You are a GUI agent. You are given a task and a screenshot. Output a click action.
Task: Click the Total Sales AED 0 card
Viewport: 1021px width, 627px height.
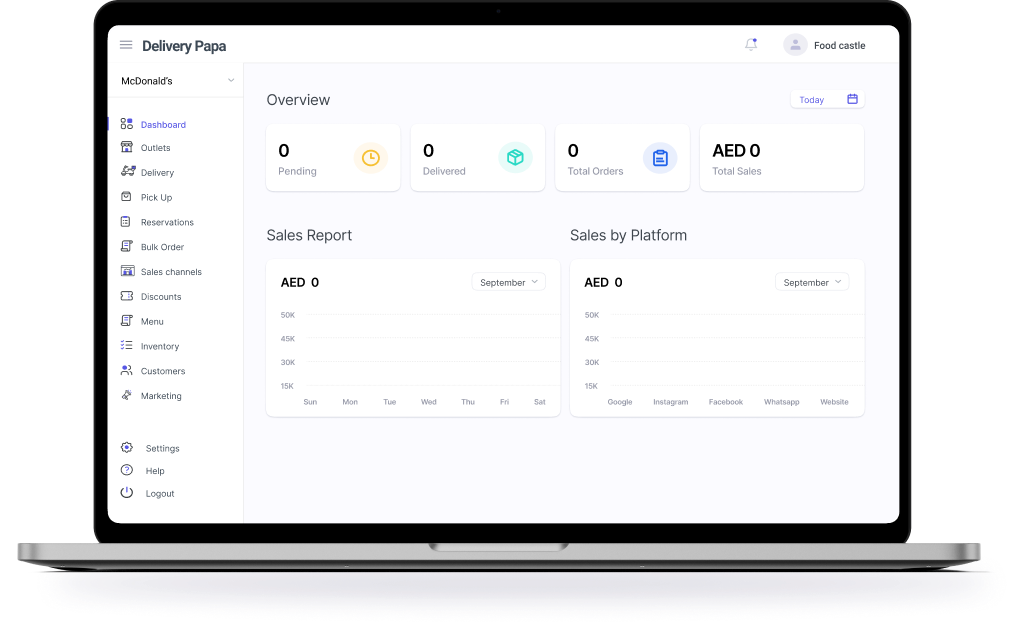tap(782, 158)
